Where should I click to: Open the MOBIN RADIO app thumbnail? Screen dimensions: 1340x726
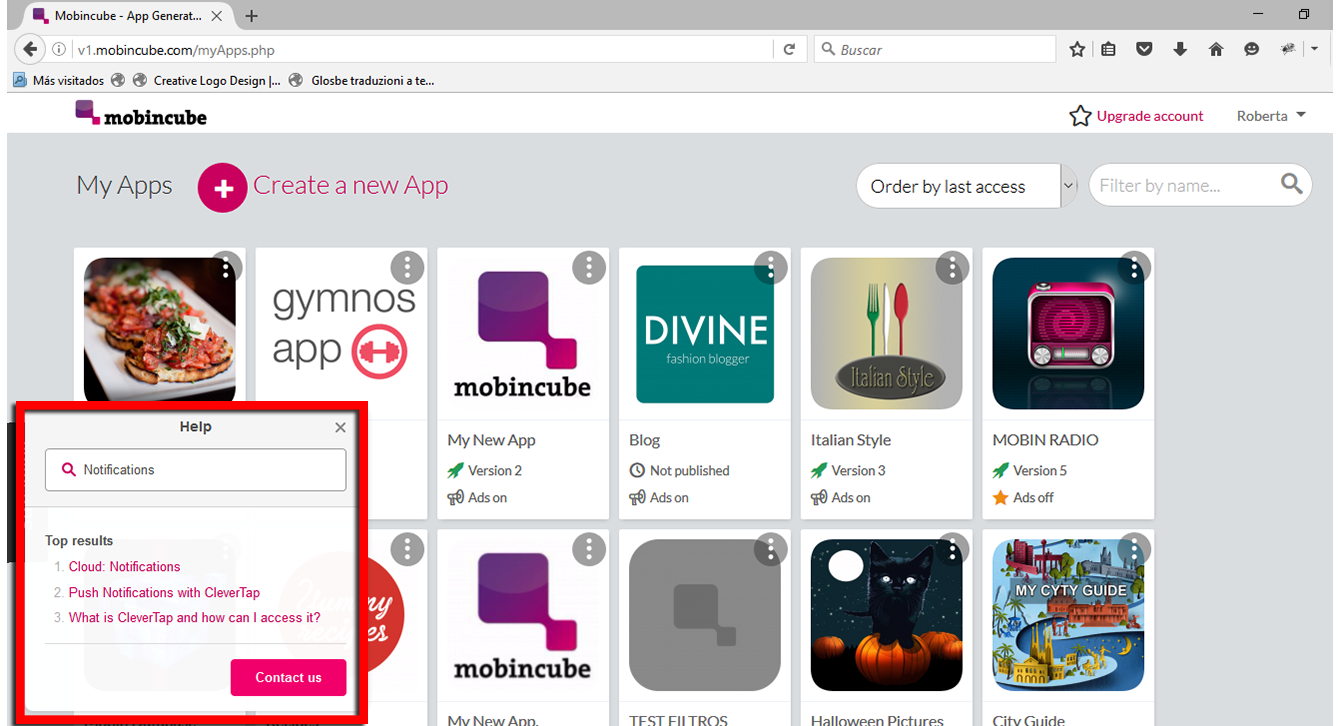point(1068,334)
